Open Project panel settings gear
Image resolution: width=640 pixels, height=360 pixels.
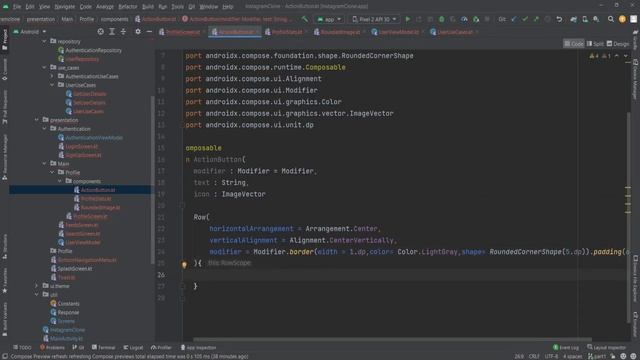point(138,31)
